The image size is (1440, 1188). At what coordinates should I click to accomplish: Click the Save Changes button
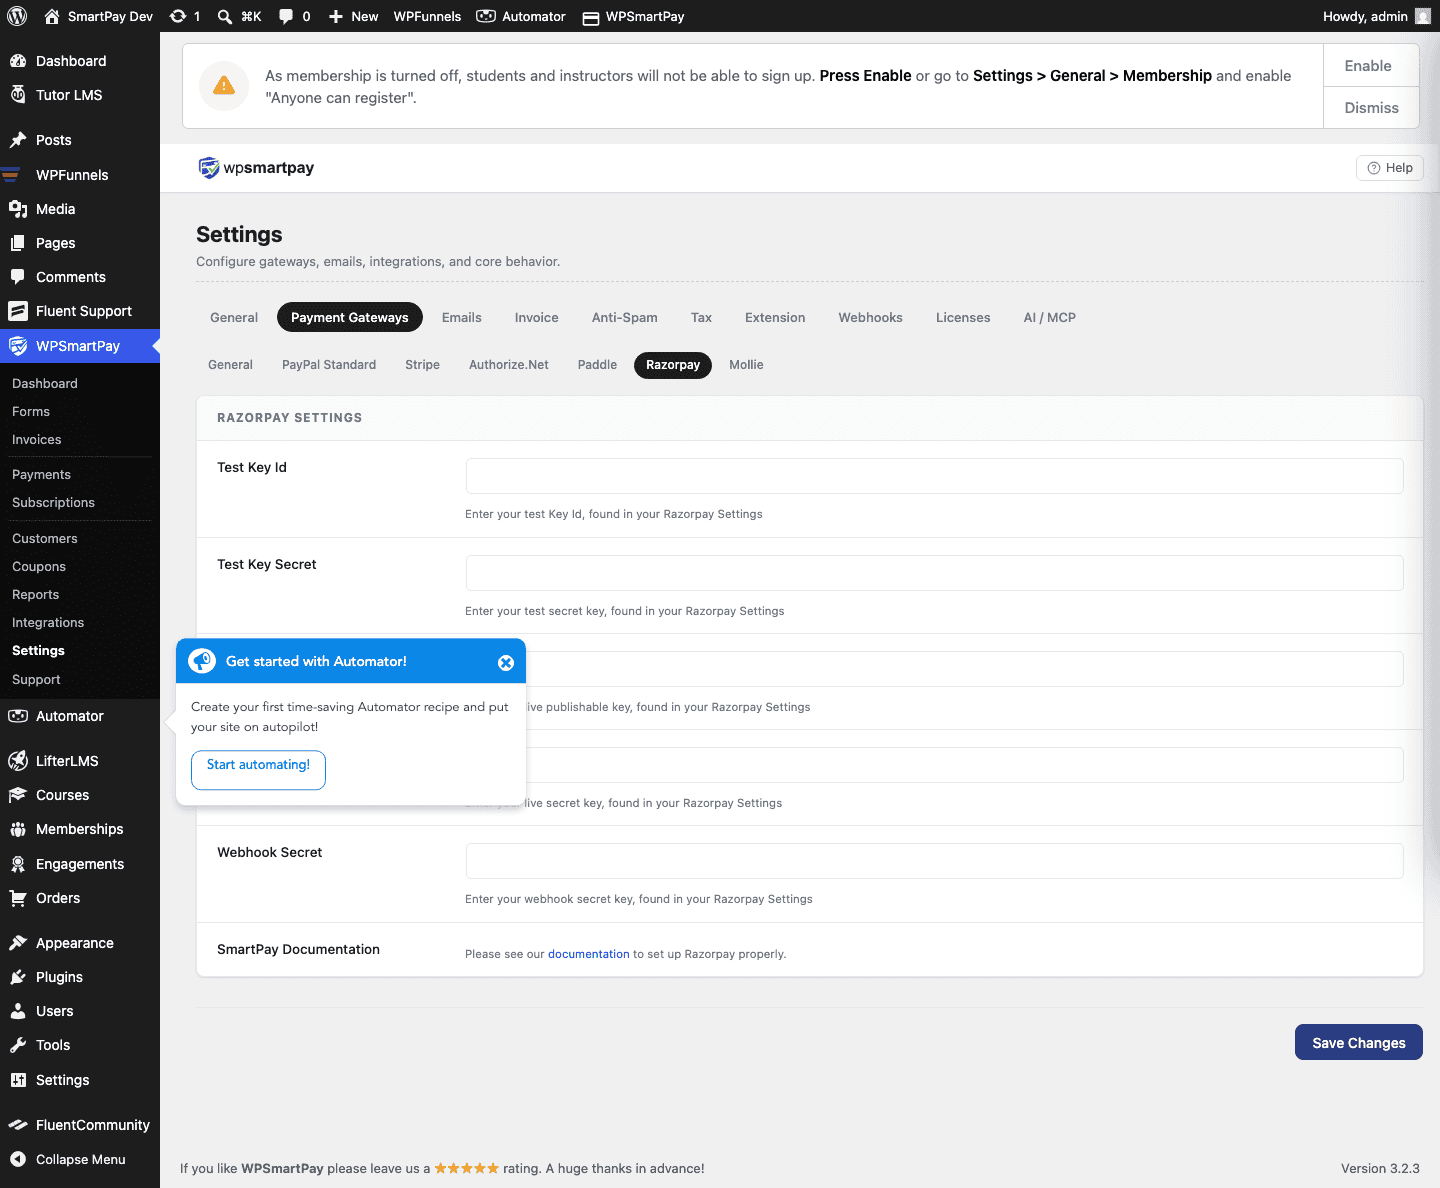click(x=1359, y=1042)
